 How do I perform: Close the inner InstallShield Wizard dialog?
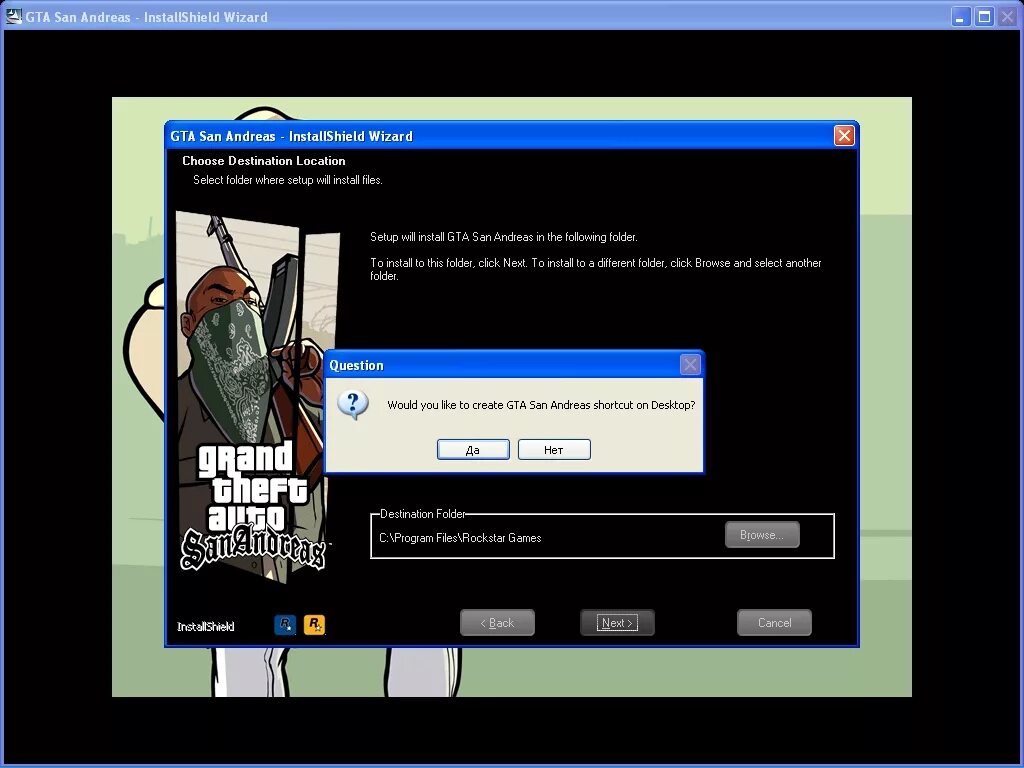(x=844, y=135)
